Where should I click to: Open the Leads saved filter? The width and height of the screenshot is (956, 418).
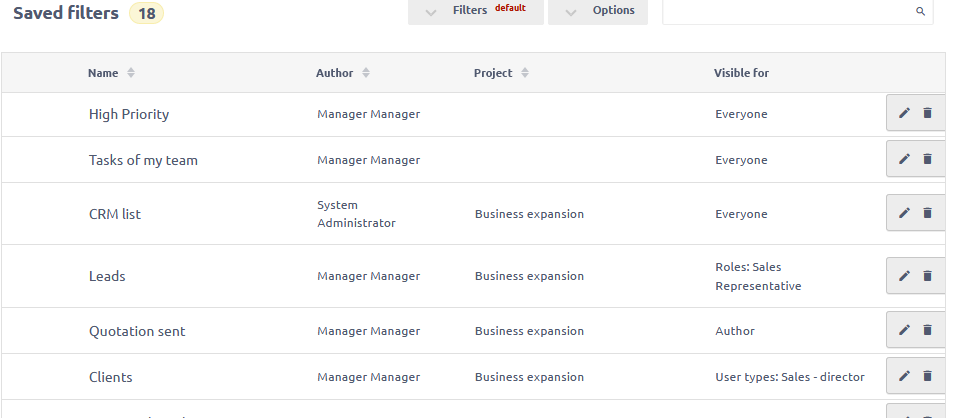point(107,276)
